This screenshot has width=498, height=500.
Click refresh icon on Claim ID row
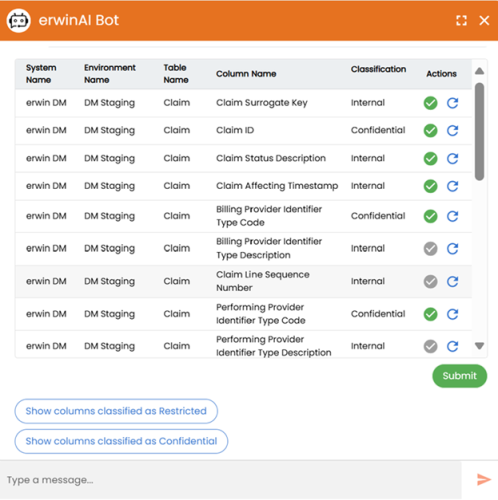[452, 130]
